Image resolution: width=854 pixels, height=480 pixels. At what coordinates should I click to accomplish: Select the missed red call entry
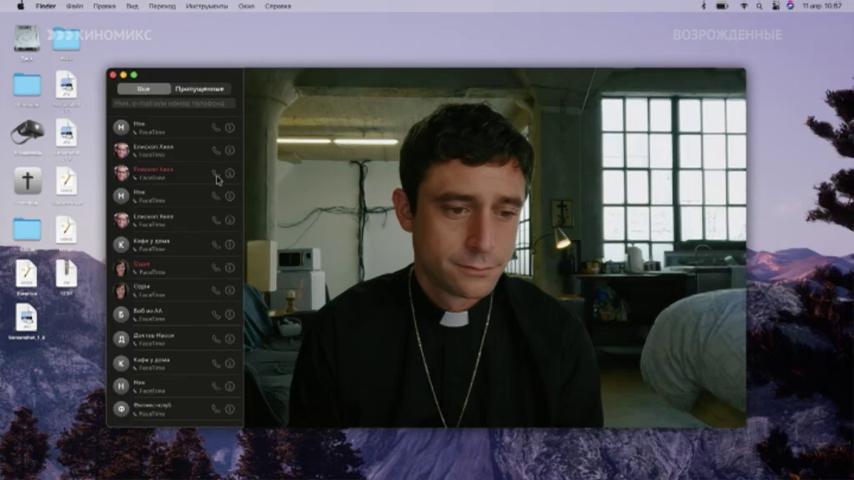pos(160,173)
